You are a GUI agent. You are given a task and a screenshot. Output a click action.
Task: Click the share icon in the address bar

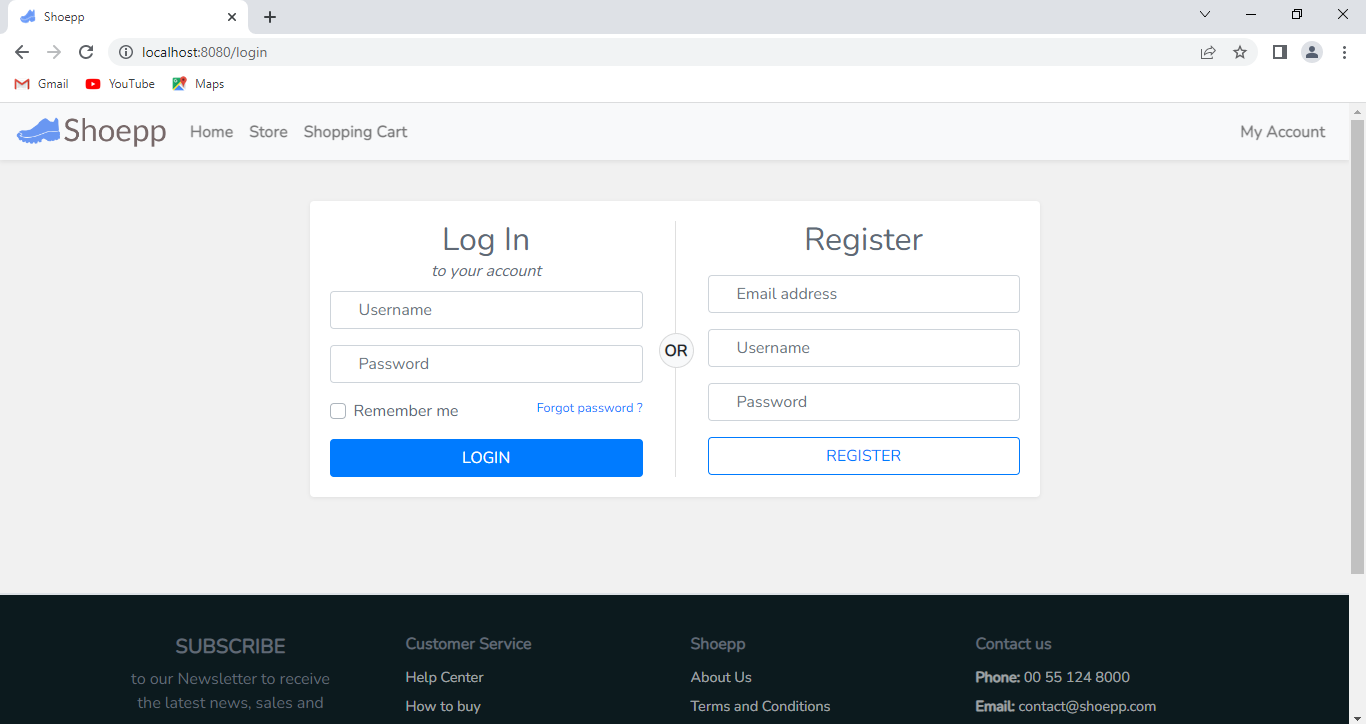(x=1207, y=52)
